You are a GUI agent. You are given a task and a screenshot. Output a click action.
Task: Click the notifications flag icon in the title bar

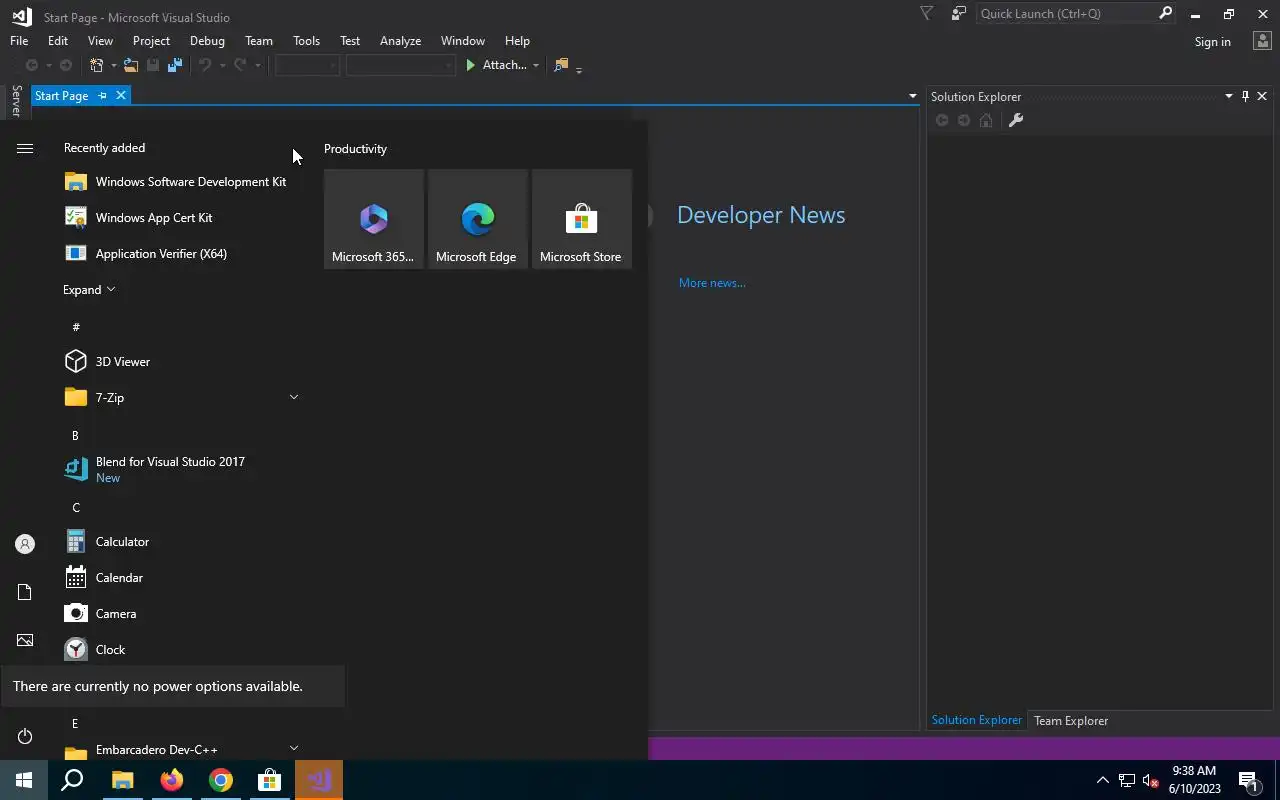click(926, 14)
